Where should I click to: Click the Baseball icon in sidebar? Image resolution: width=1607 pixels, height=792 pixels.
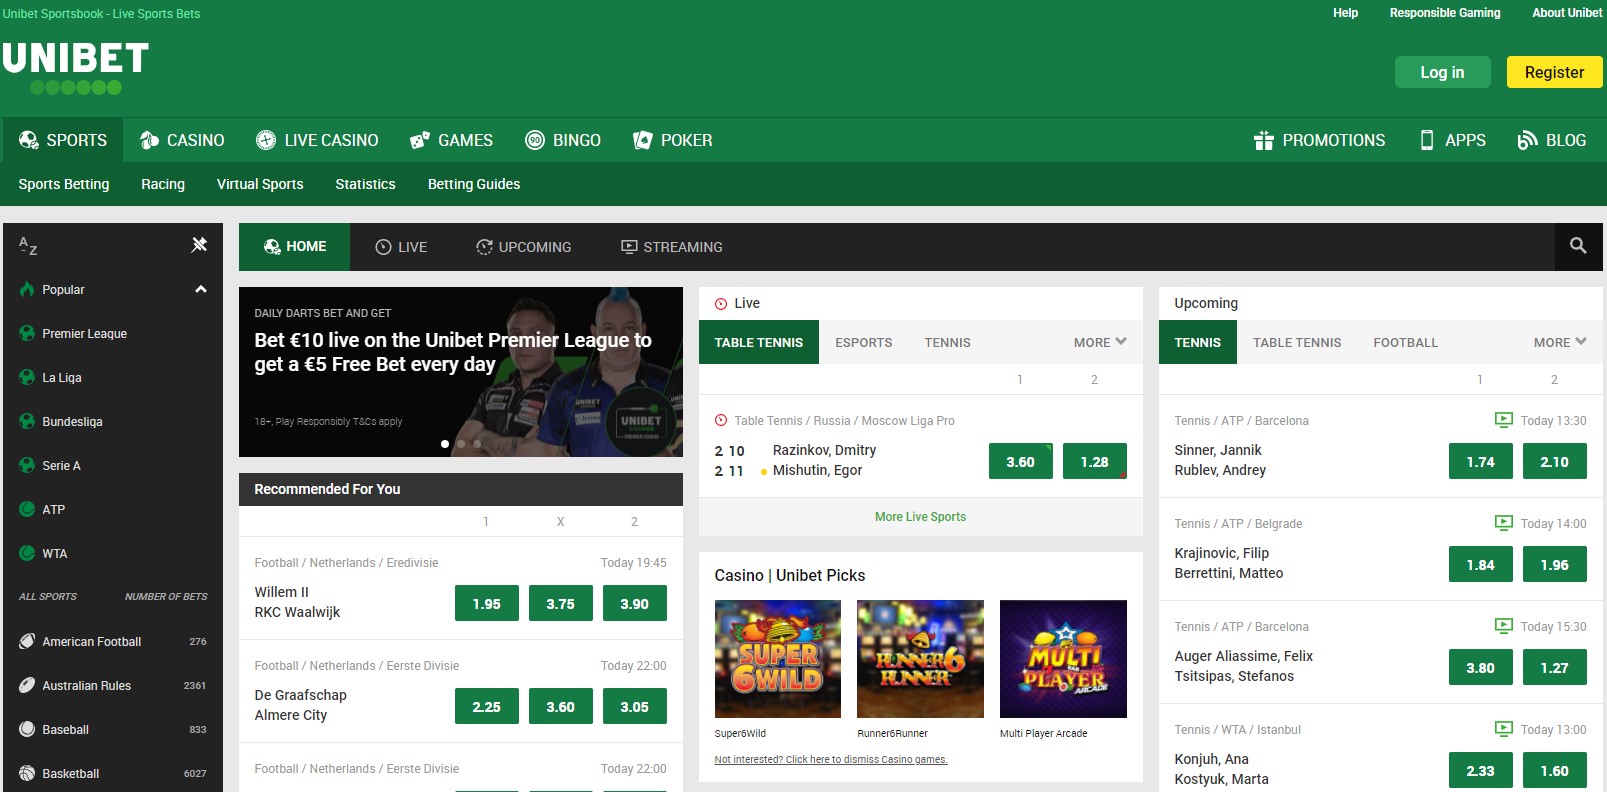pyautogui.click(x=27, y=729)
